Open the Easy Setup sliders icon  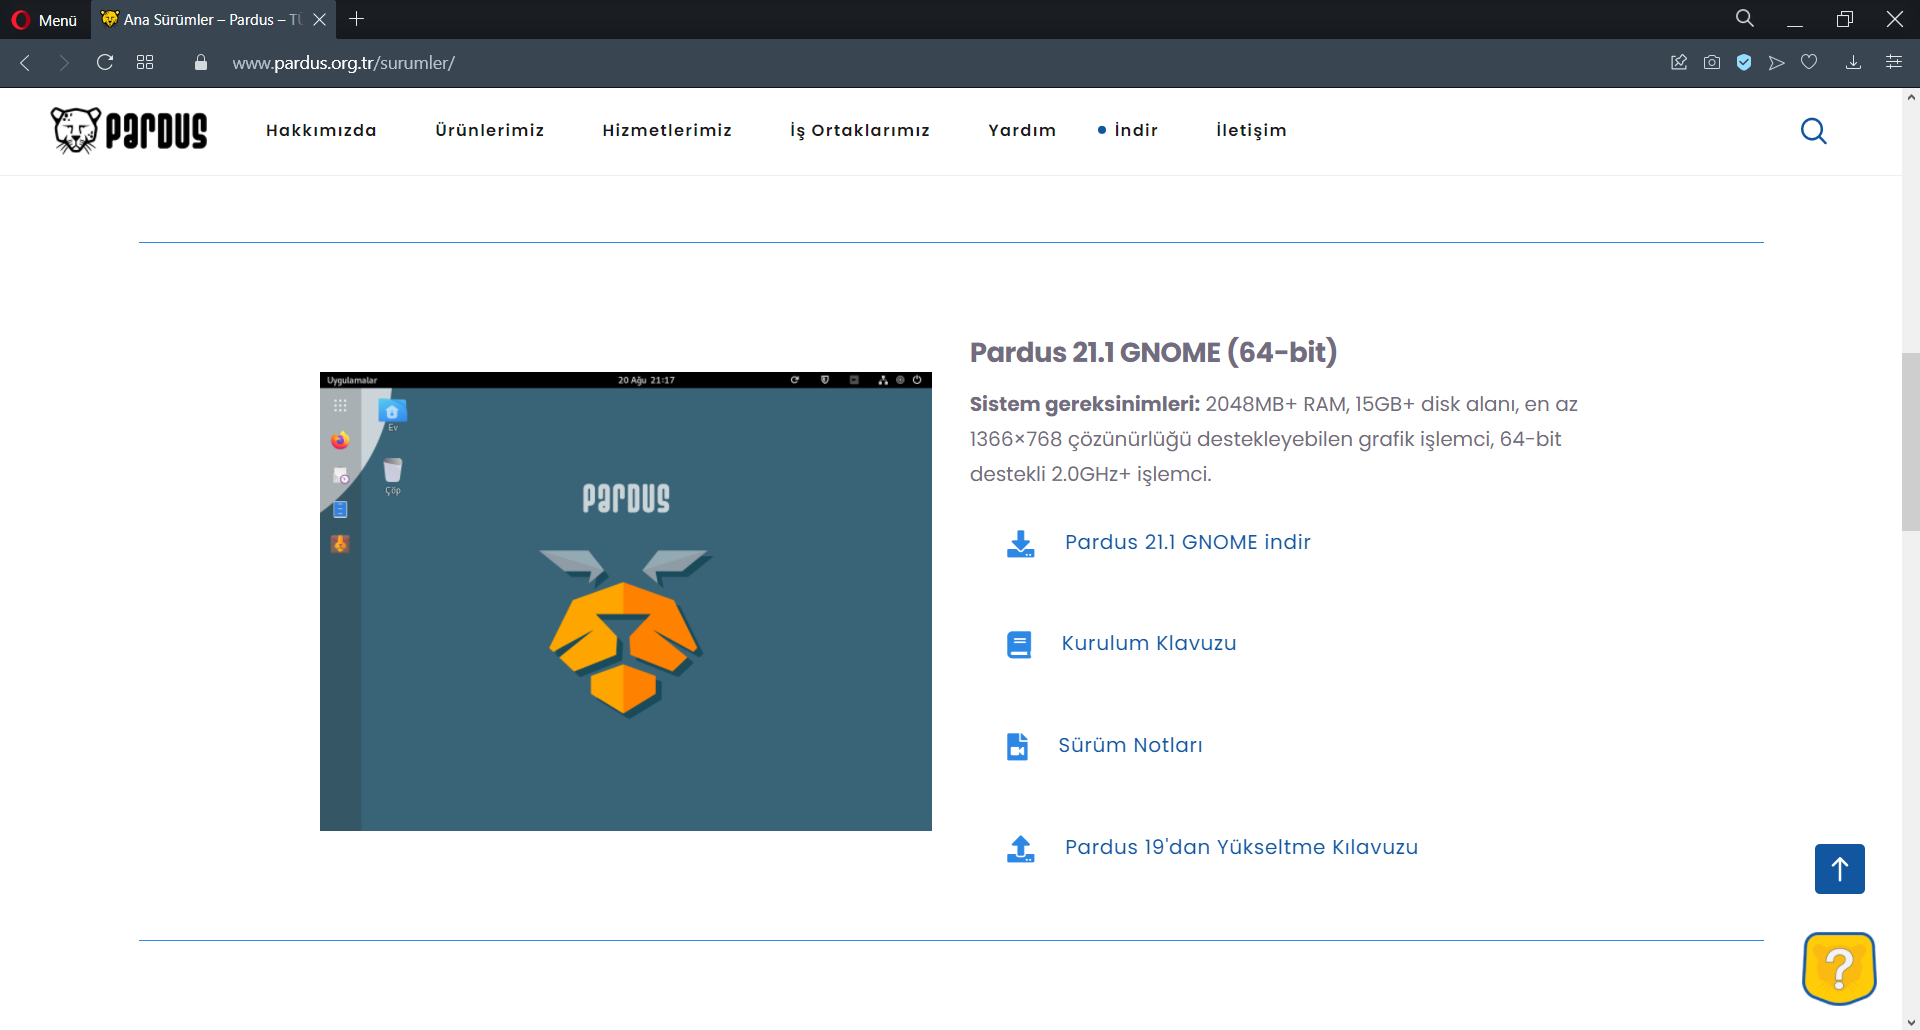pos(1894,62)
